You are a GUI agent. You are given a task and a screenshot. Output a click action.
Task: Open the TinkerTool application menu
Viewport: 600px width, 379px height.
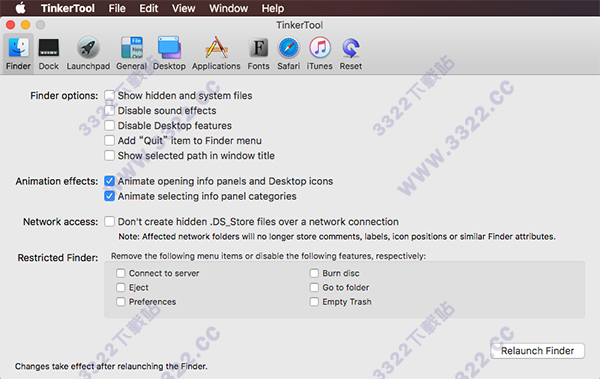pyautogui.click(x=68, y=8)
